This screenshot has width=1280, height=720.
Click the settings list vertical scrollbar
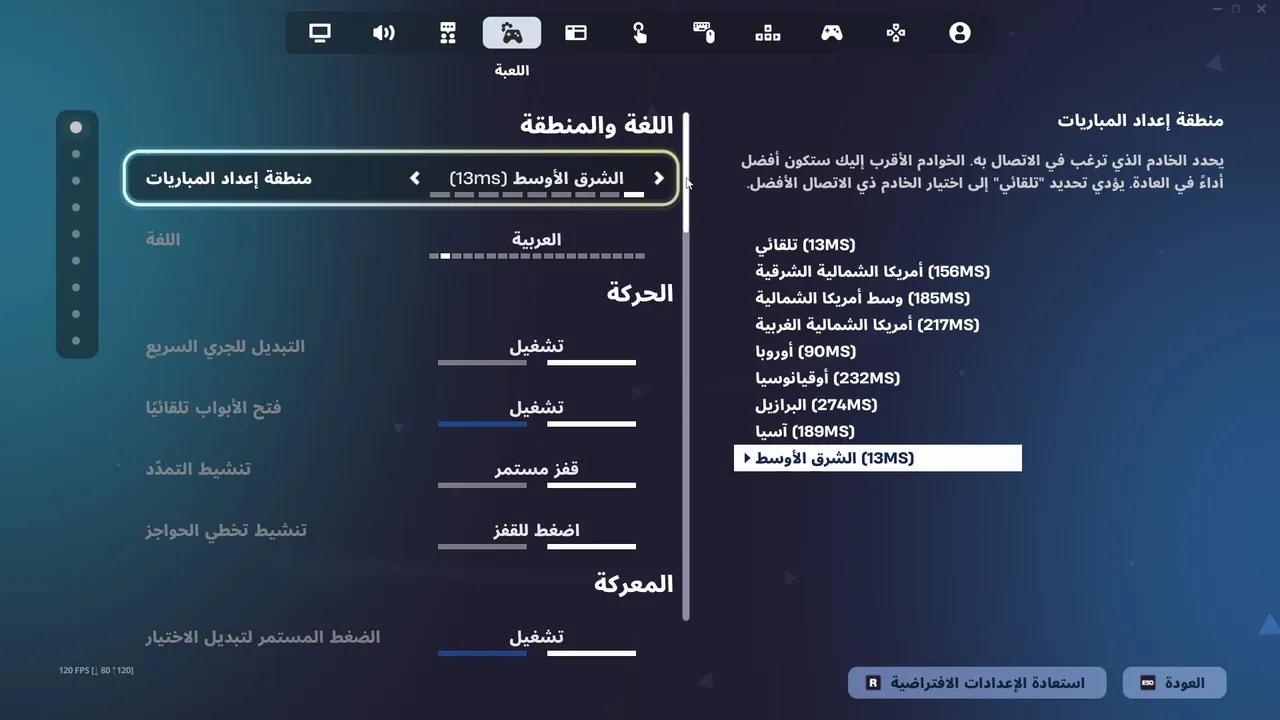pyautogui.click(x=687, y=366)
